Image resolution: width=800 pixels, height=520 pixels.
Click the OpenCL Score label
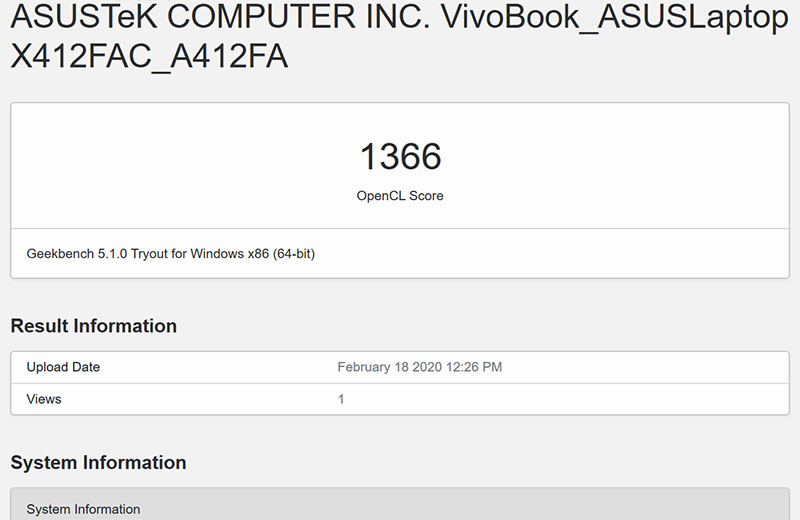pyautogui.click(x=400, y=196)
